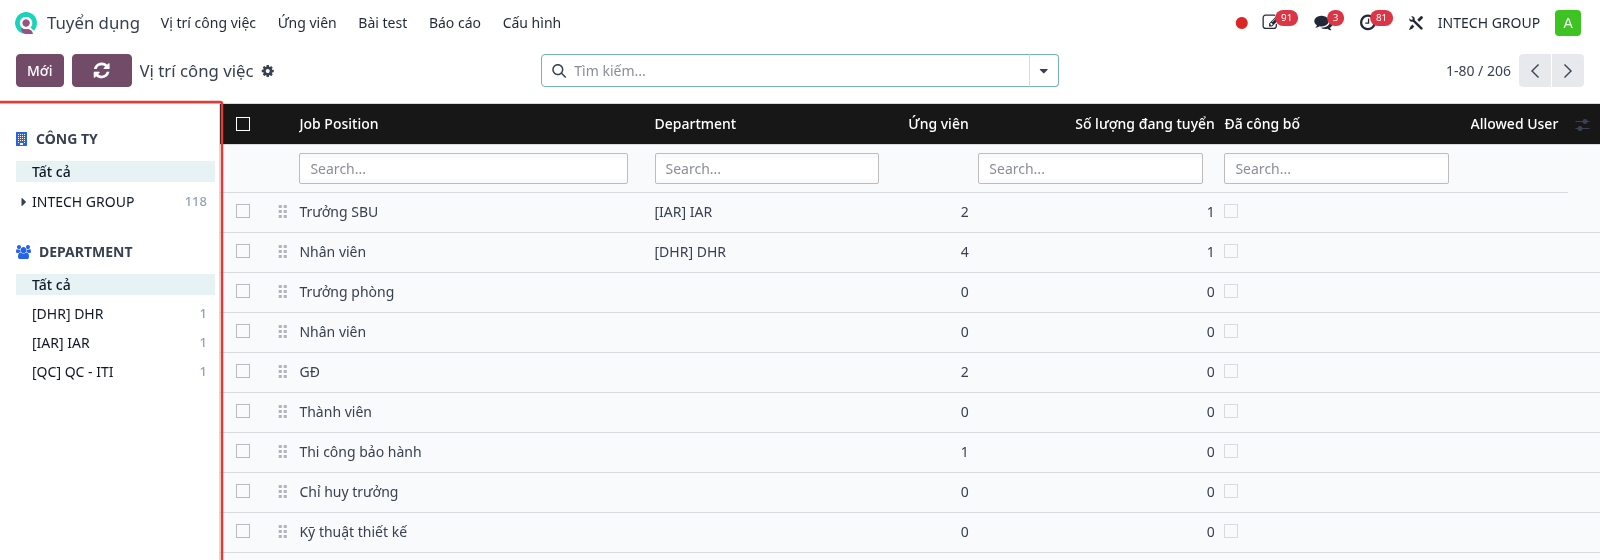Click the drag handle for Thi công bảo hành
Screen dimensions: 1600x560
pos(283,452)
